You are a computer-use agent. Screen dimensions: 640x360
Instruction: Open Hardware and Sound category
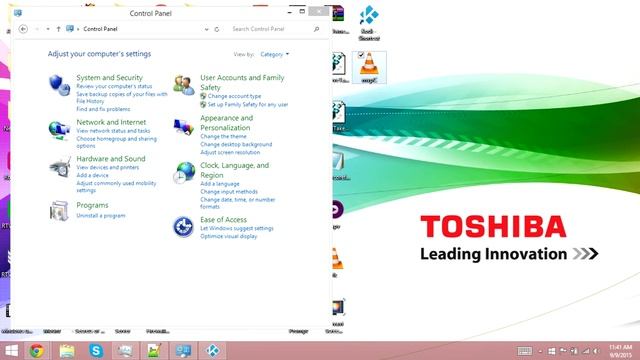[111, 159]
